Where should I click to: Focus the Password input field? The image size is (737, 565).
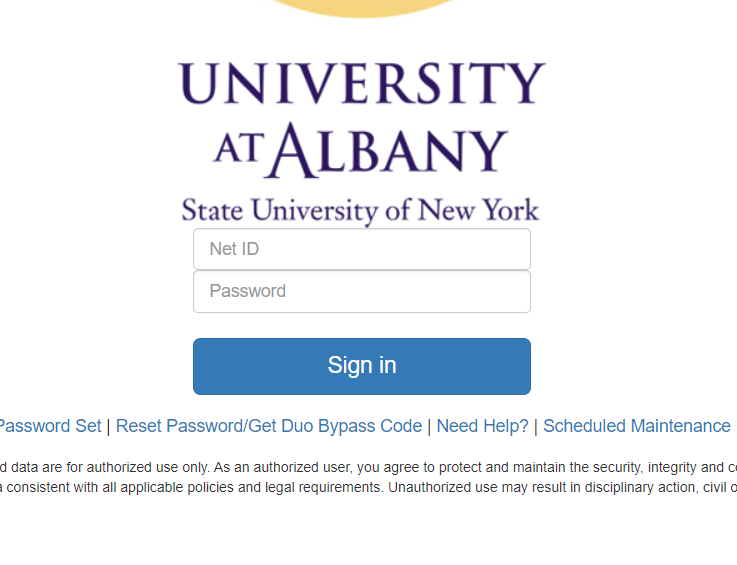click(x=361, y=291)
